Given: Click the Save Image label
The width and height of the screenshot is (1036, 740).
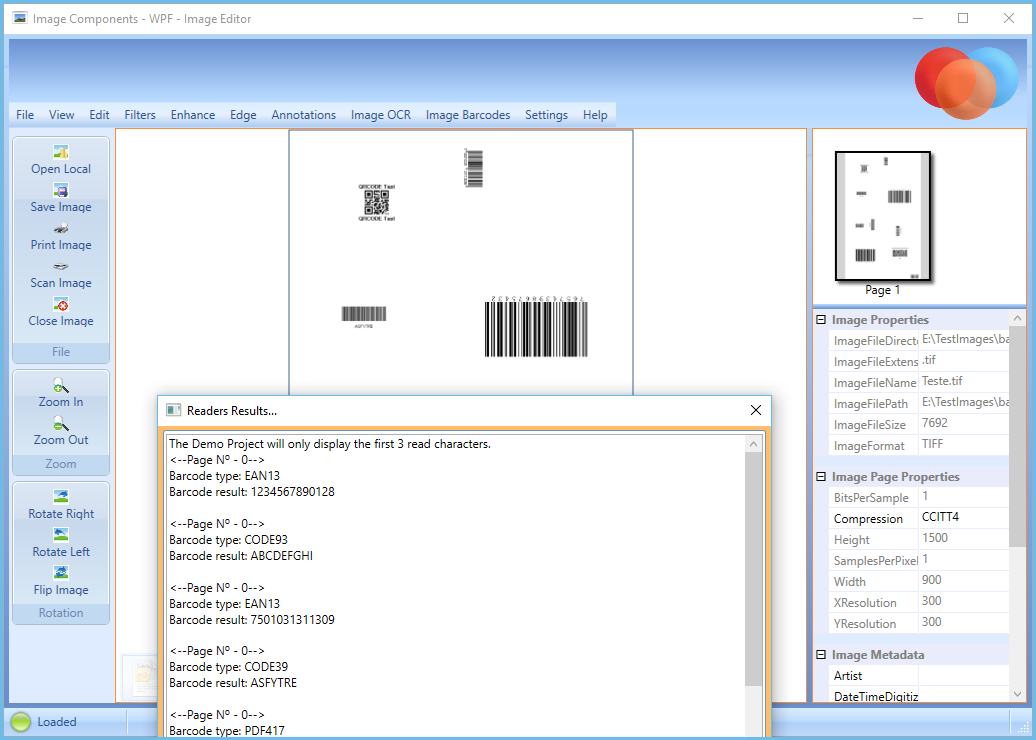Looking at the screenshot, I should pos(61,207).
